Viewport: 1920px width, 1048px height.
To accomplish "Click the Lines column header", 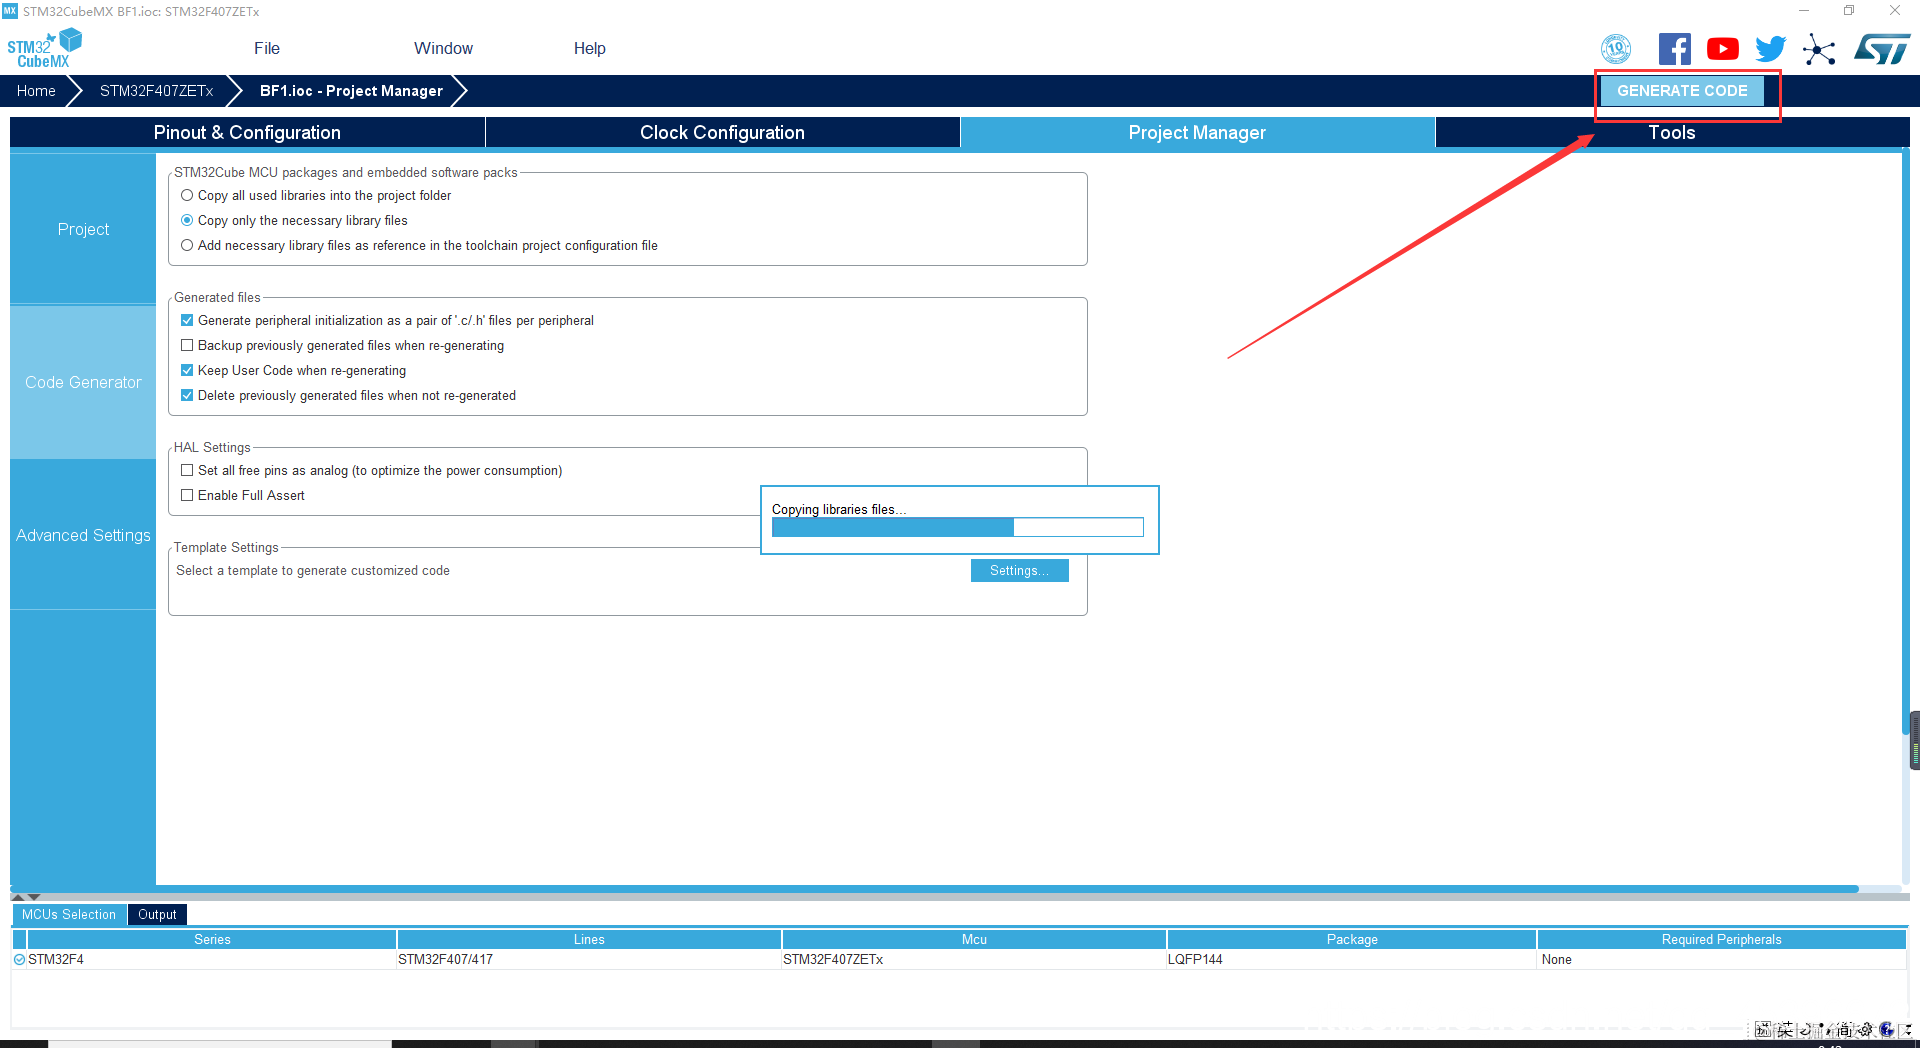I will (589, 939).
